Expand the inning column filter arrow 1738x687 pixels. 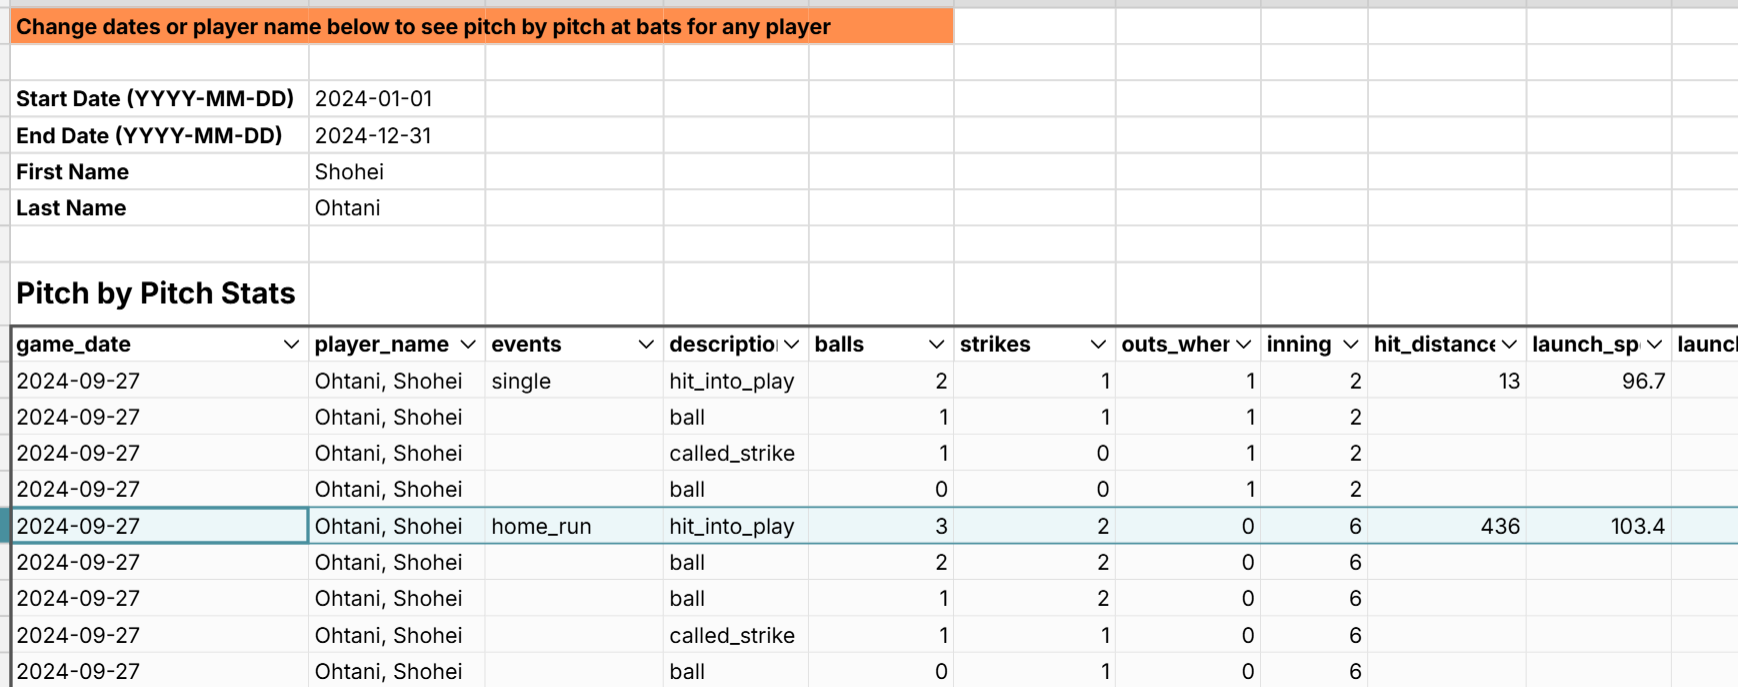pos(1351,345)
